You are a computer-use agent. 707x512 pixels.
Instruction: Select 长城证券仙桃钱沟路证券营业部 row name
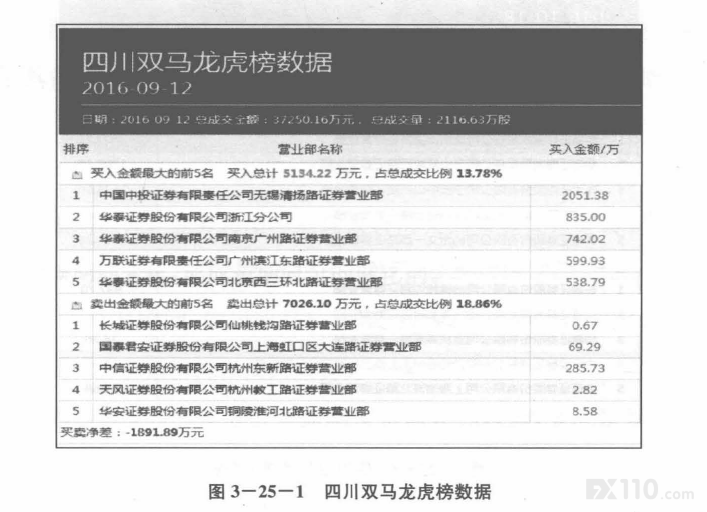pos(228,325)
